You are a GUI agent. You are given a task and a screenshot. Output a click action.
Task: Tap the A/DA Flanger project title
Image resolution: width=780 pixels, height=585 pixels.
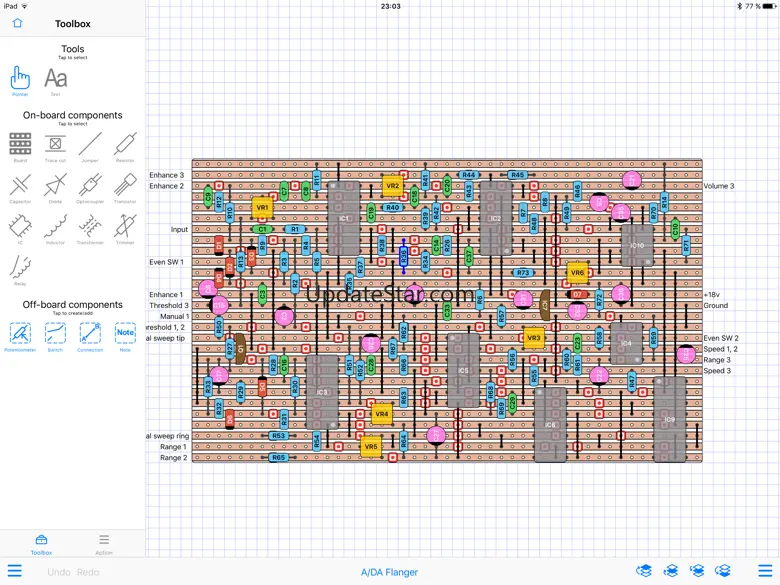coord(390,572)
